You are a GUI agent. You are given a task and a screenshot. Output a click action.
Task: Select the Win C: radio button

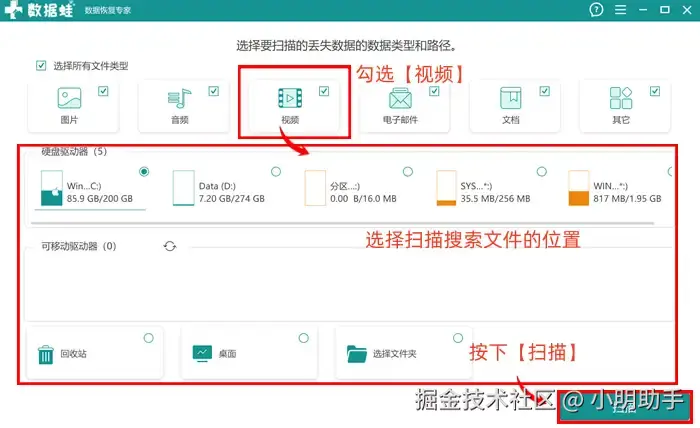coord(144,171)
